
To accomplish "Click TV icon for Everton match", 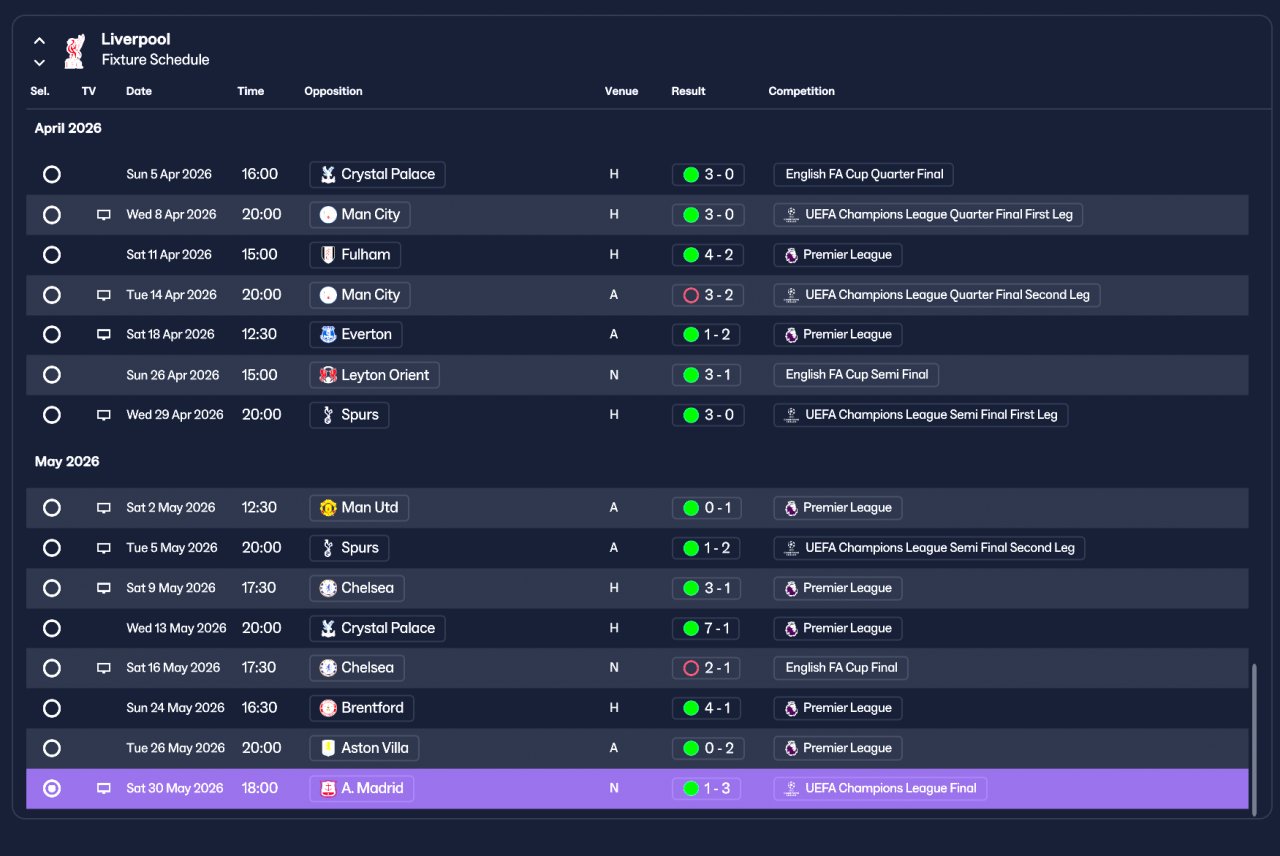I will [x=104, y=335].
